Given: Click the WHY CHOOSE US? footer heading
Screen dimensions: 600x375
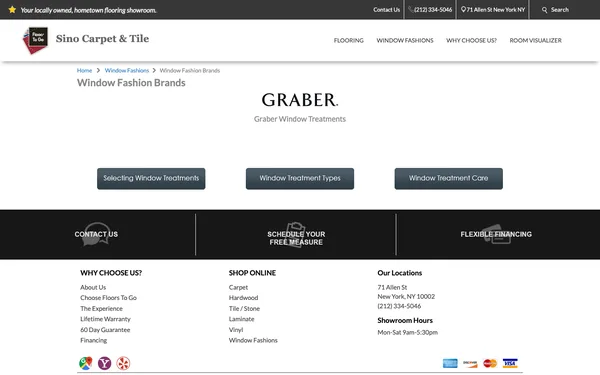Looking at the screenshot, I should (111, 273).
